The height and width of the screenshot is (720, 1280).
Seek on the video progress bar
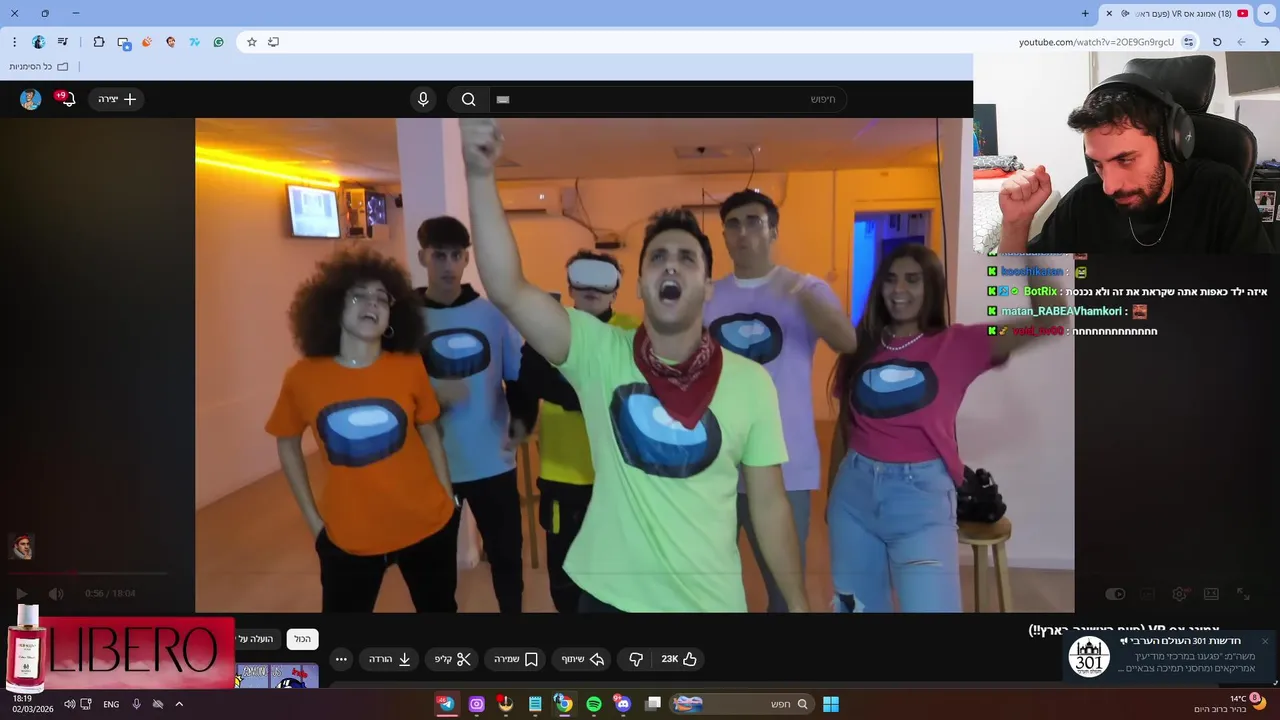(x=87, y=574)
